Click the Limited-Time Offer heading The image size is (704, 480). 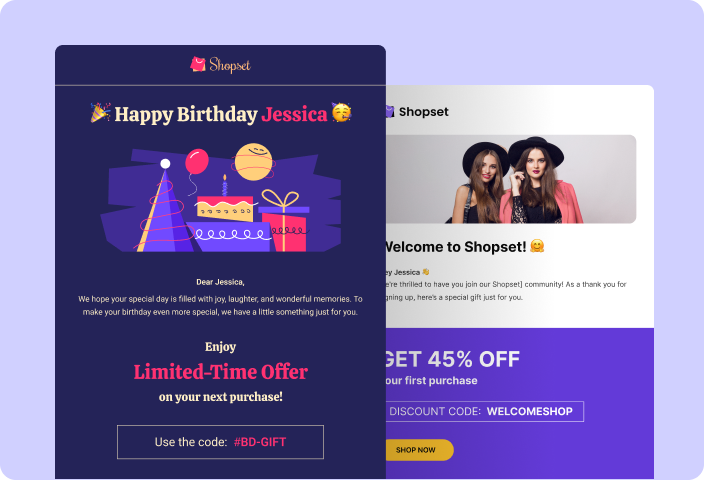[x=220, y=372]
